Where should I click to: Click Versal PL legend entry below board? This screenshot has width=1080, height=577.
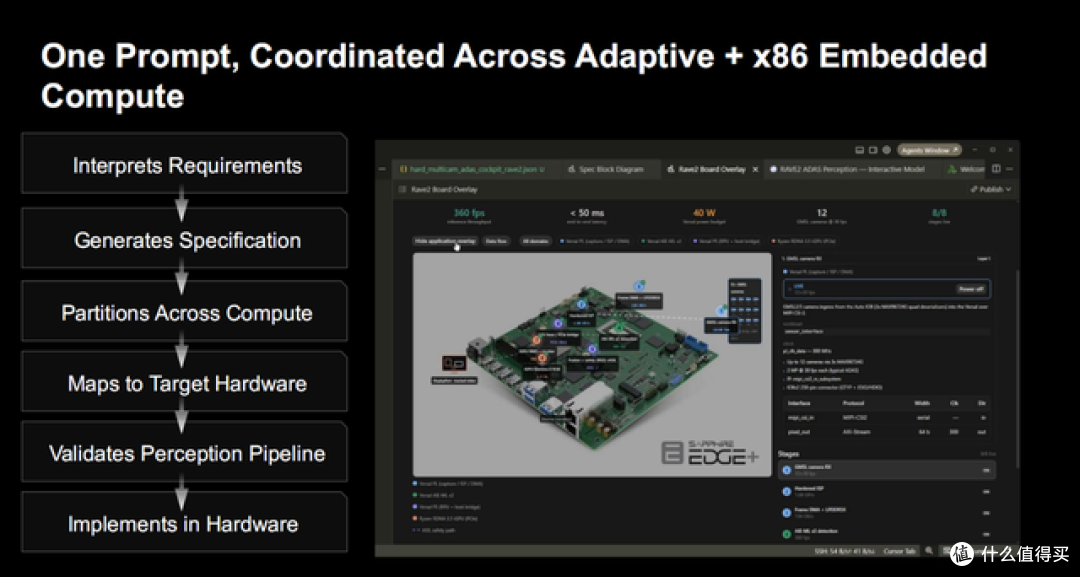click(448, 484)
